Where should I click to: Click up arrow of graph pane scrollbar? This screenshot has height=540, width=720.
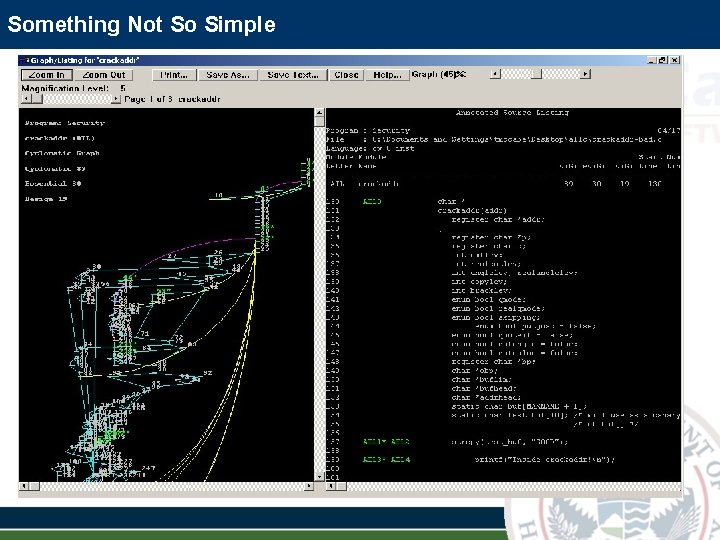pos(320,113)
